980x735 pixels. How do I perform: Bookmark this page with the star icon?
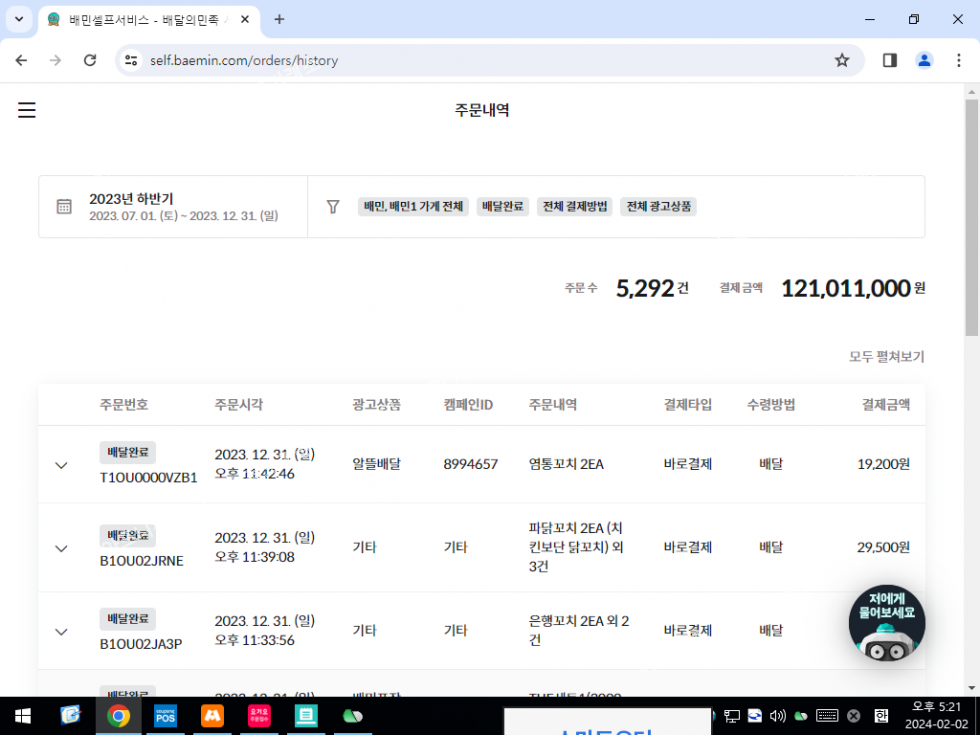pyautogui.click(x=842, y=60)
